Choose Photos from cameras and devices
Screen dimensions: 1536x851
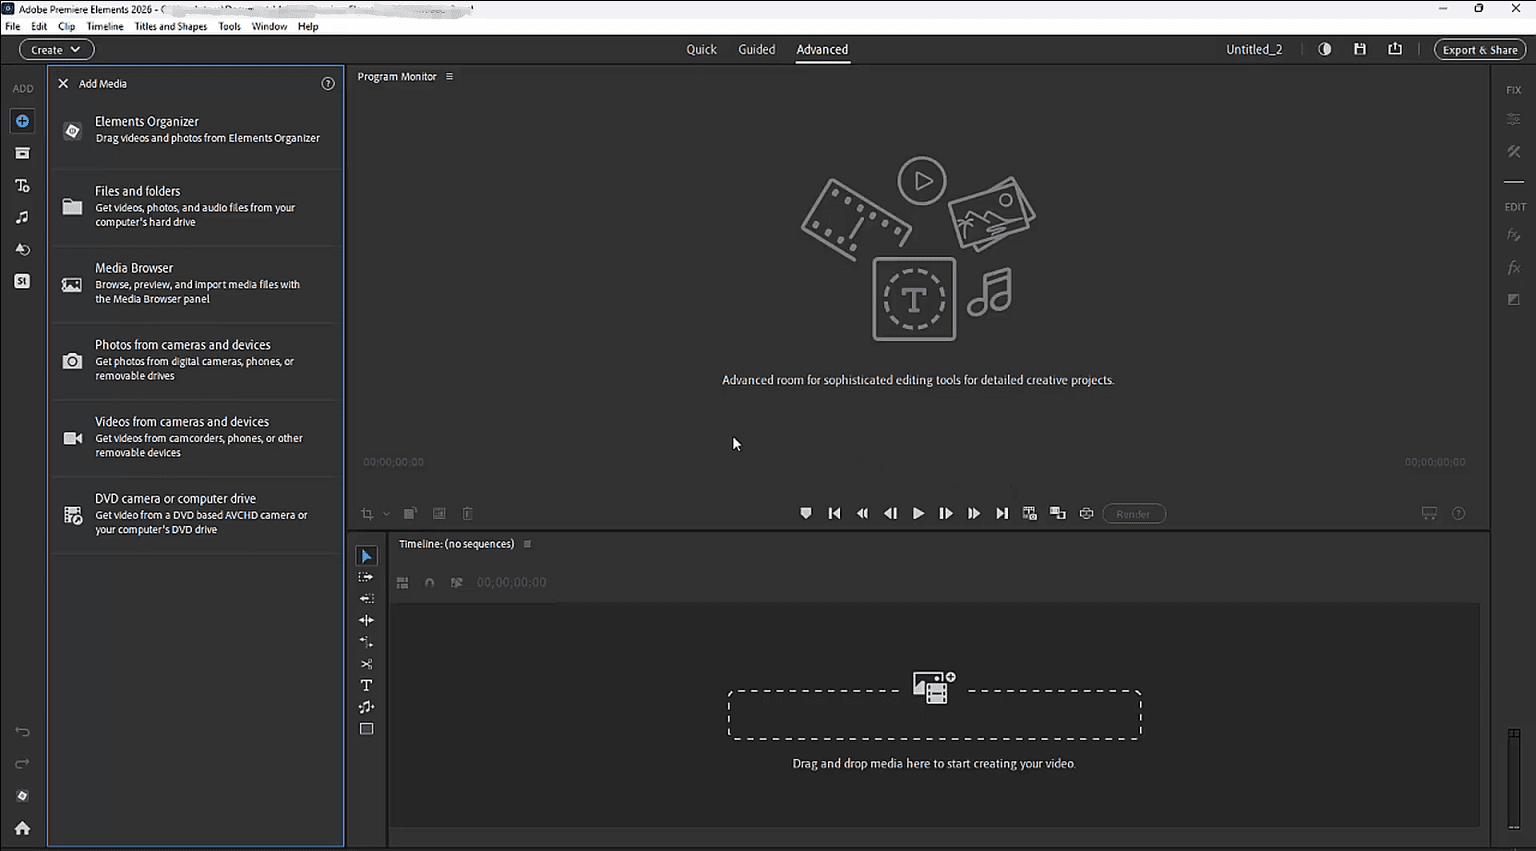(196, 360)
